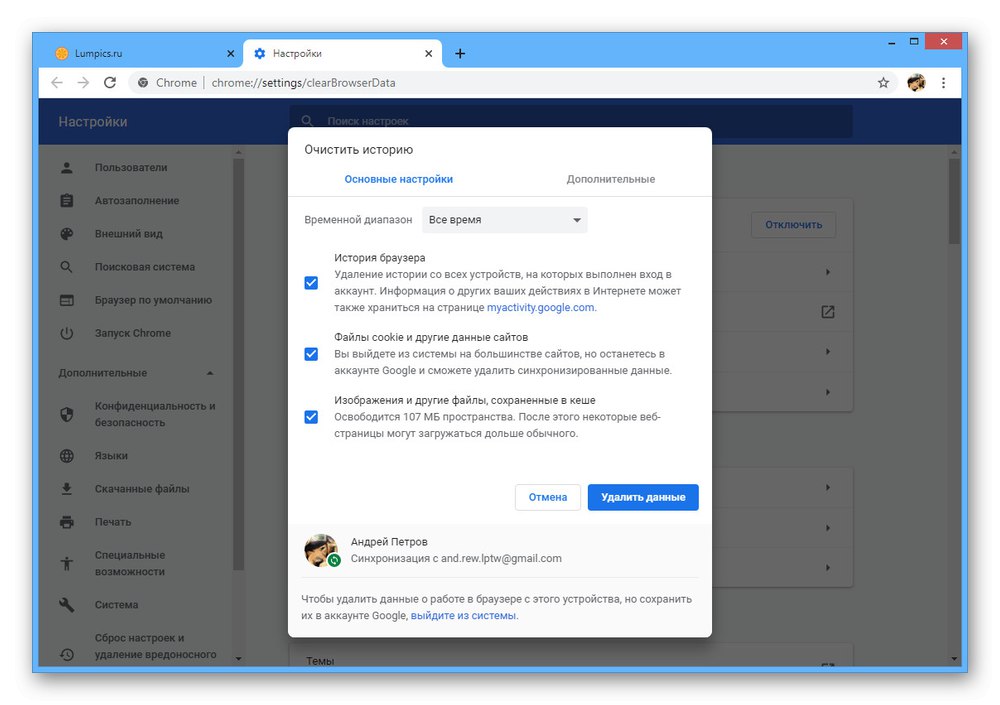Click the Скачанные файлы download icon
Image resolution: width=1000 pixels, height=705 pixels.
[x=67, y=489]
